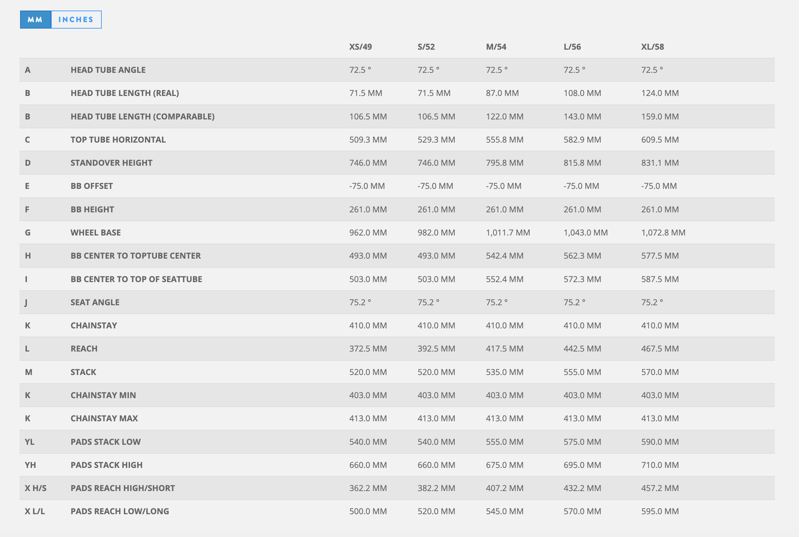Click the BB OFFSET row label
The height and width of the screenshot is (537, 800).
(91, 186)
